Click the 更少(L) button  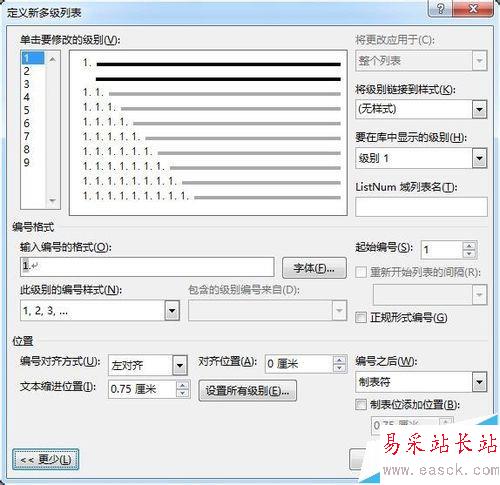tap(46, 460)
